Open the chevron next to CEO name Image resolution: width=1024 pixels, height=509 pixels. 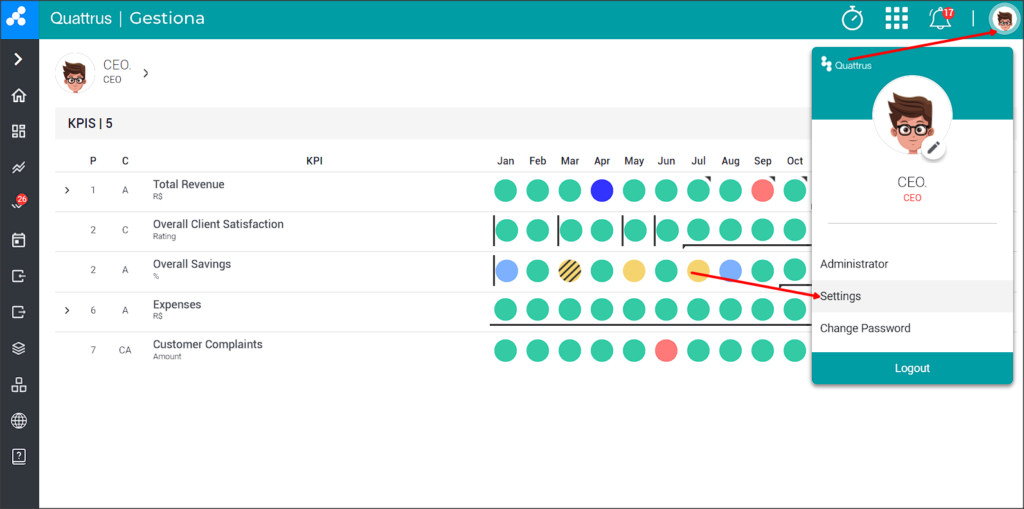(x=146, y=73)
